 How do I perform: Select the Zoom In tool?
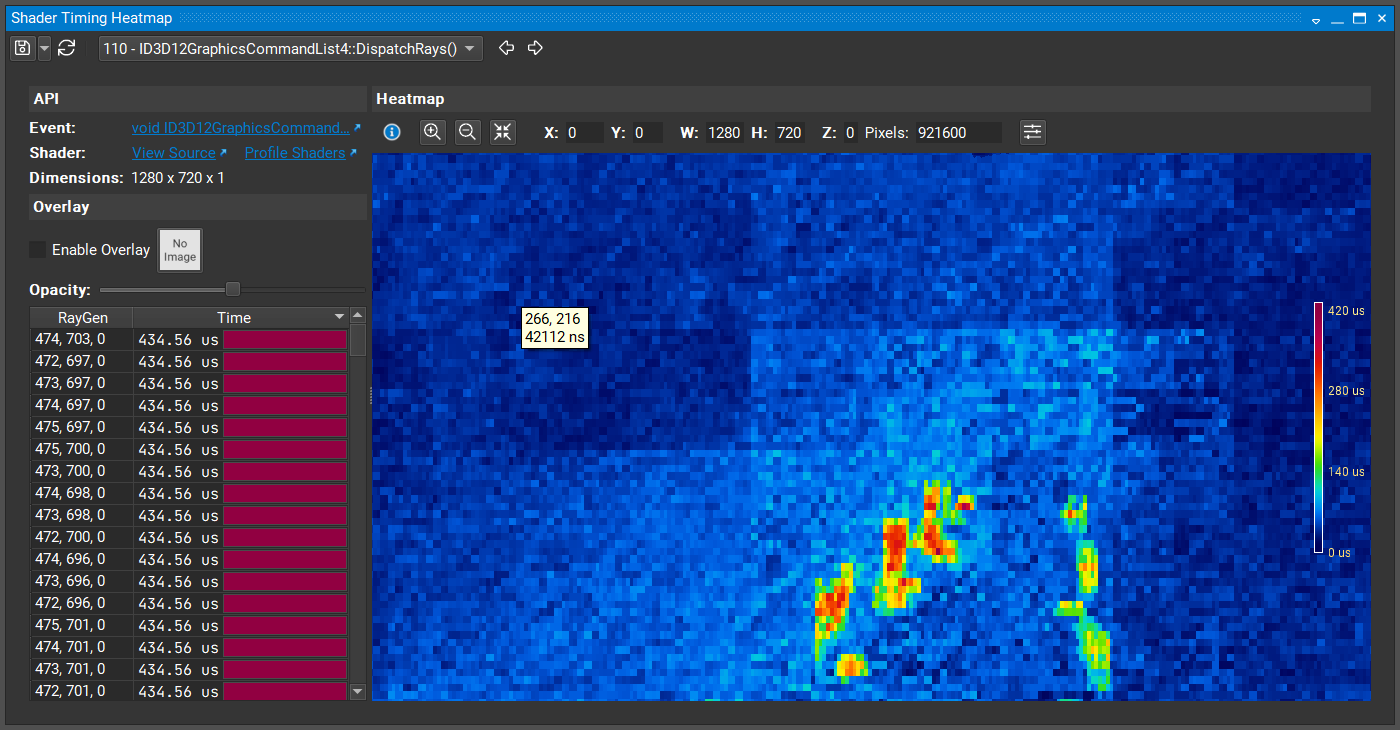point(432,132)
